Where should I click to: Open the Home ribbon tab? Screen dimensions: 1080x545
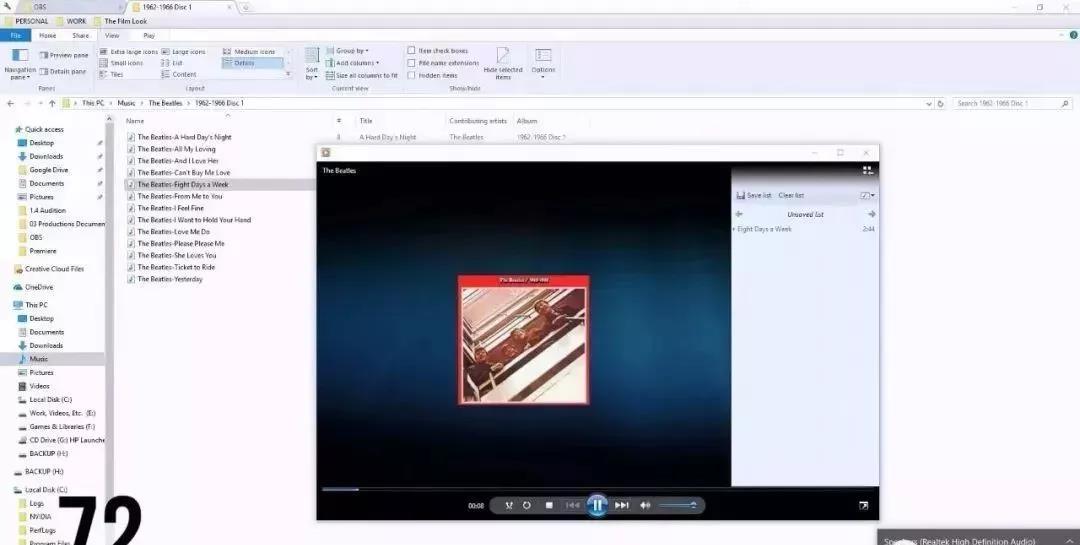tap(47, 35)
